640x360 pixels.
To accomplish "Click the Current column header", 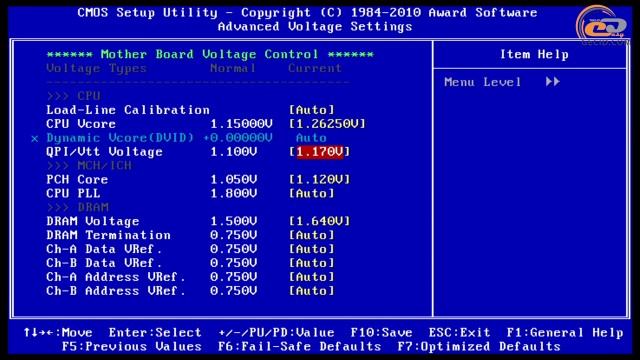I will click(x=315, y=68).
